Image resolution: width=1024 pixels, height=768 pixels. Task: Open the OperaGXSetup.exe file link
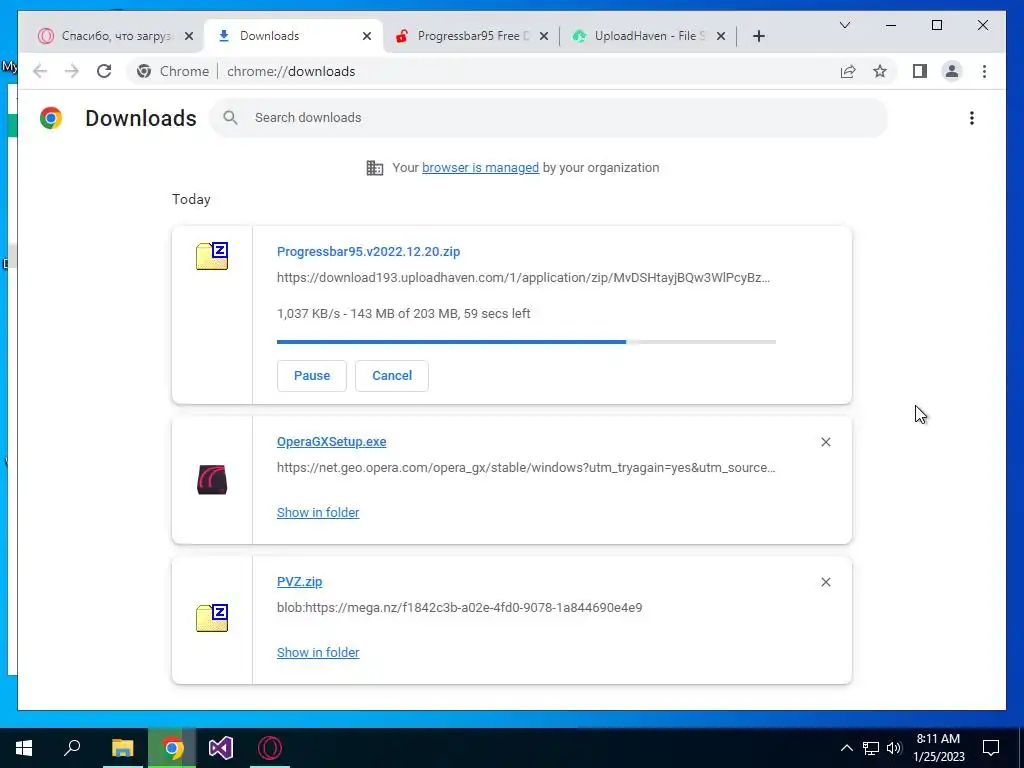[x=331, y=441]
